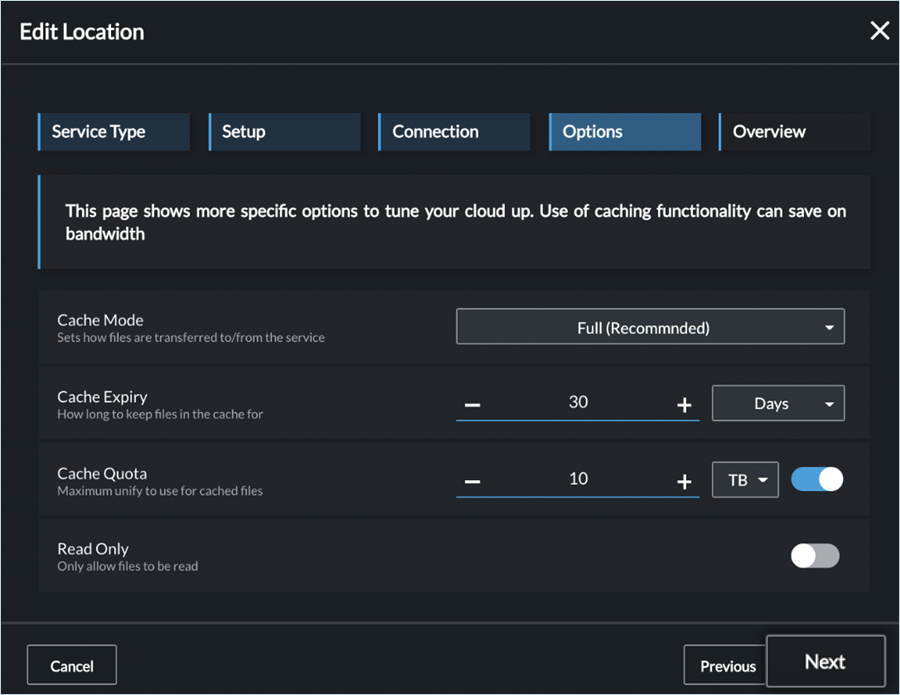Click the Cancel button
The width and height of the screenshot is (900, 695).
tap(72, 666)
